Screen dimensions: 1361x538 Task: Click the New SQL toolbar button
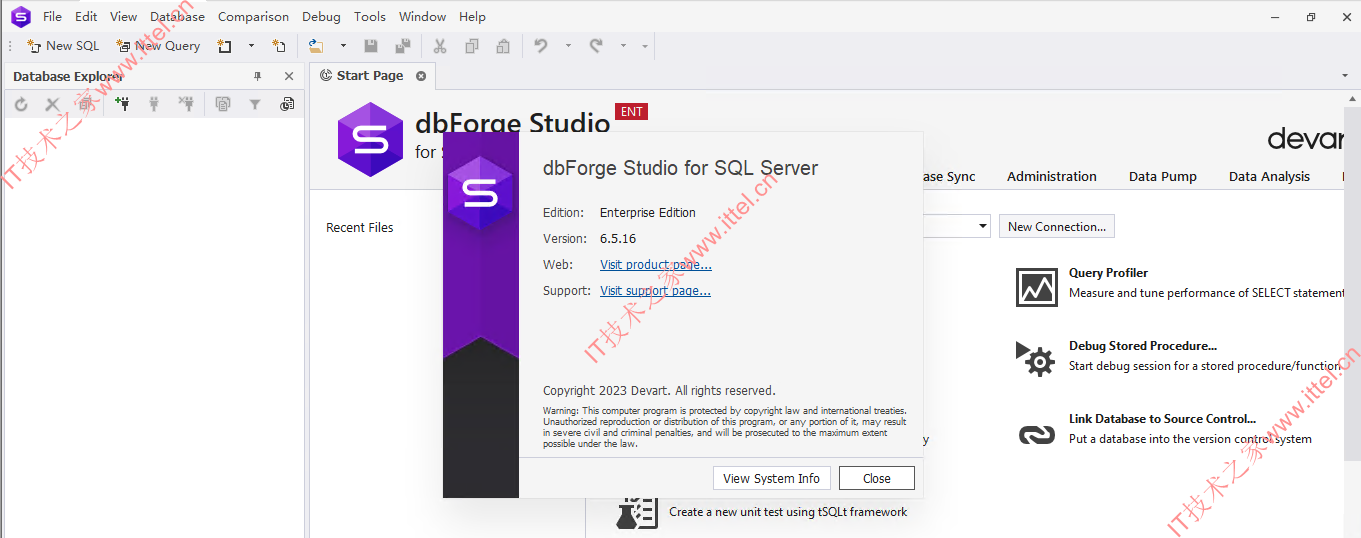pyautogui.click(x=62, y=46)
